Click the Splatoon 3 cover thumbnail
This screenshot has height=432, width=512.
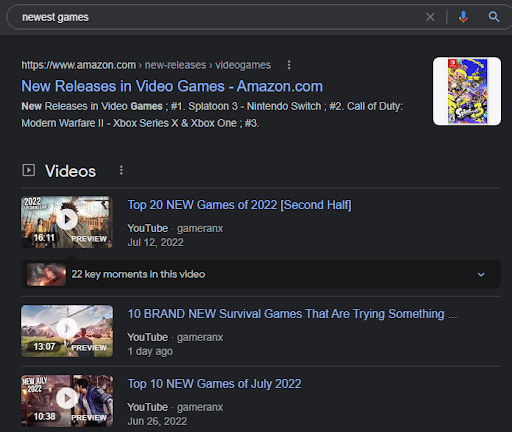pyautogui.click(x=467, y=91)
